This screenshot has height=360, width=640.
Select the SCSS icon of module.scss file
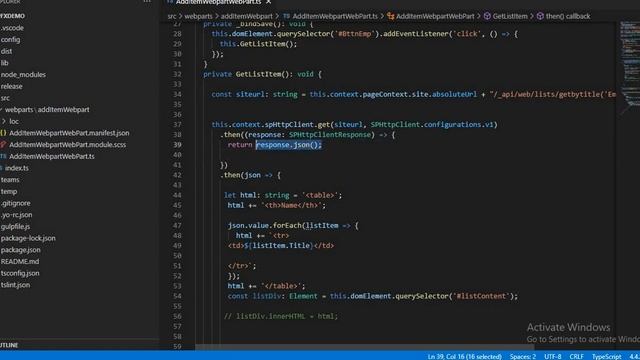point(3,144)
